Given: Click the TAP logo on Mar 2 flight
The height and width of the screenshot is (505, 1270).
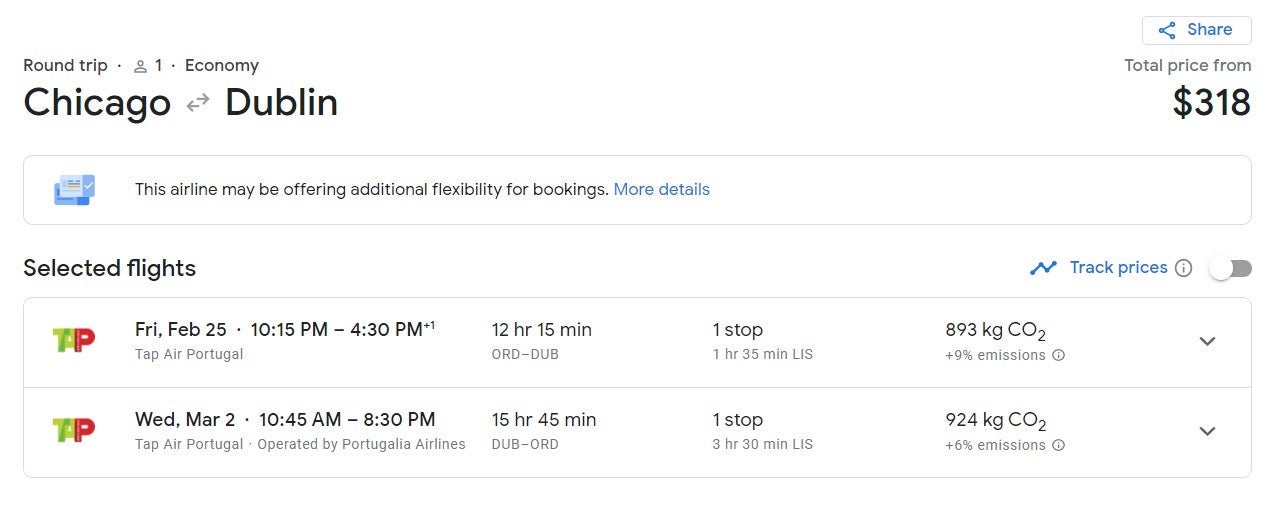Looking at the screenshot, I should point(74,430).
